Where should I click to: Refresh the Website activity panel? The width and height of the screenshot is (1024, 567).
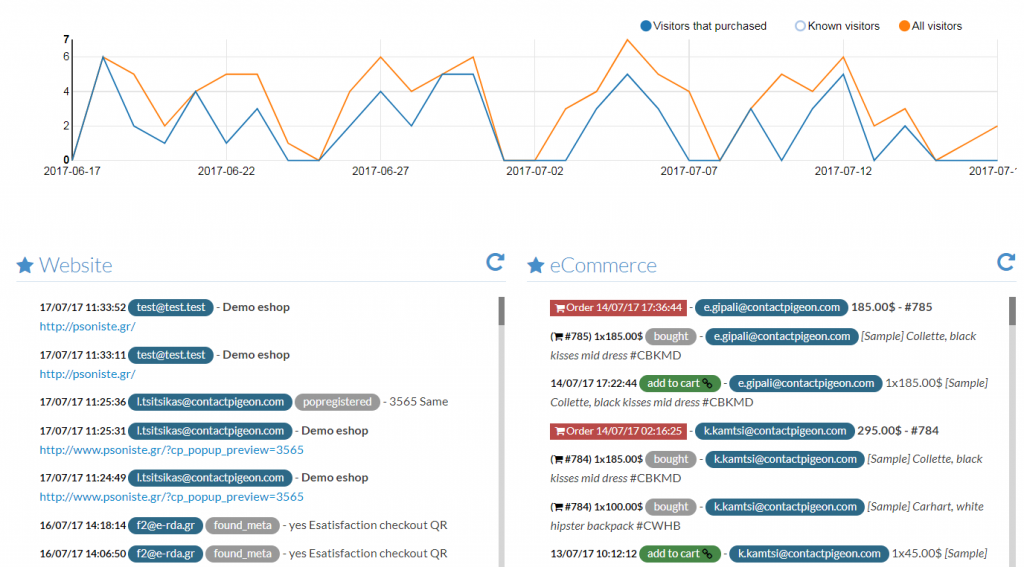[x=495, y=262]
